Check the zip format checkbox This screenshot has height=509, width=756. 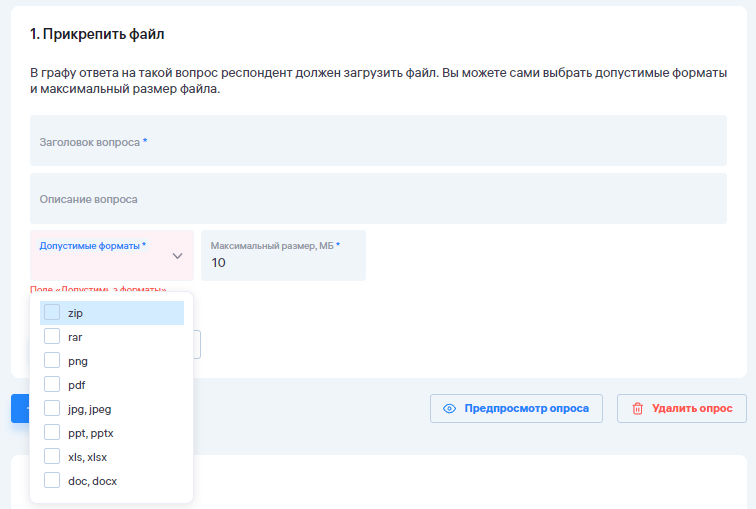coord(52,313)
